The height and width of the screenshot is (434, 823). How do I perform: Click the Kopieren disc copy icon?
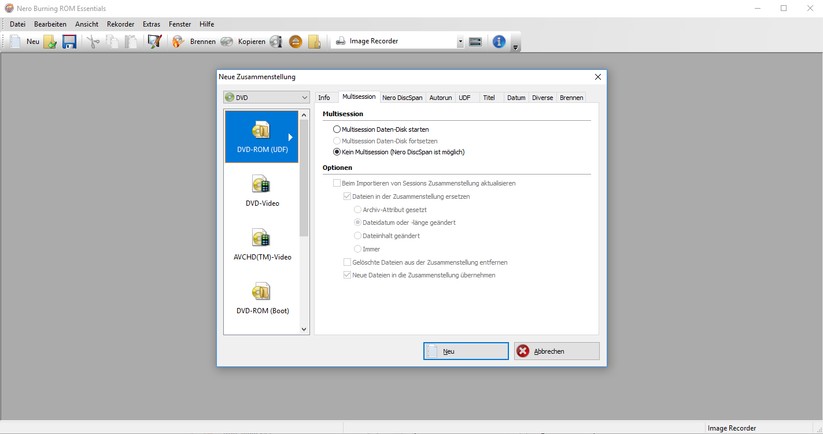coord(227,42)
